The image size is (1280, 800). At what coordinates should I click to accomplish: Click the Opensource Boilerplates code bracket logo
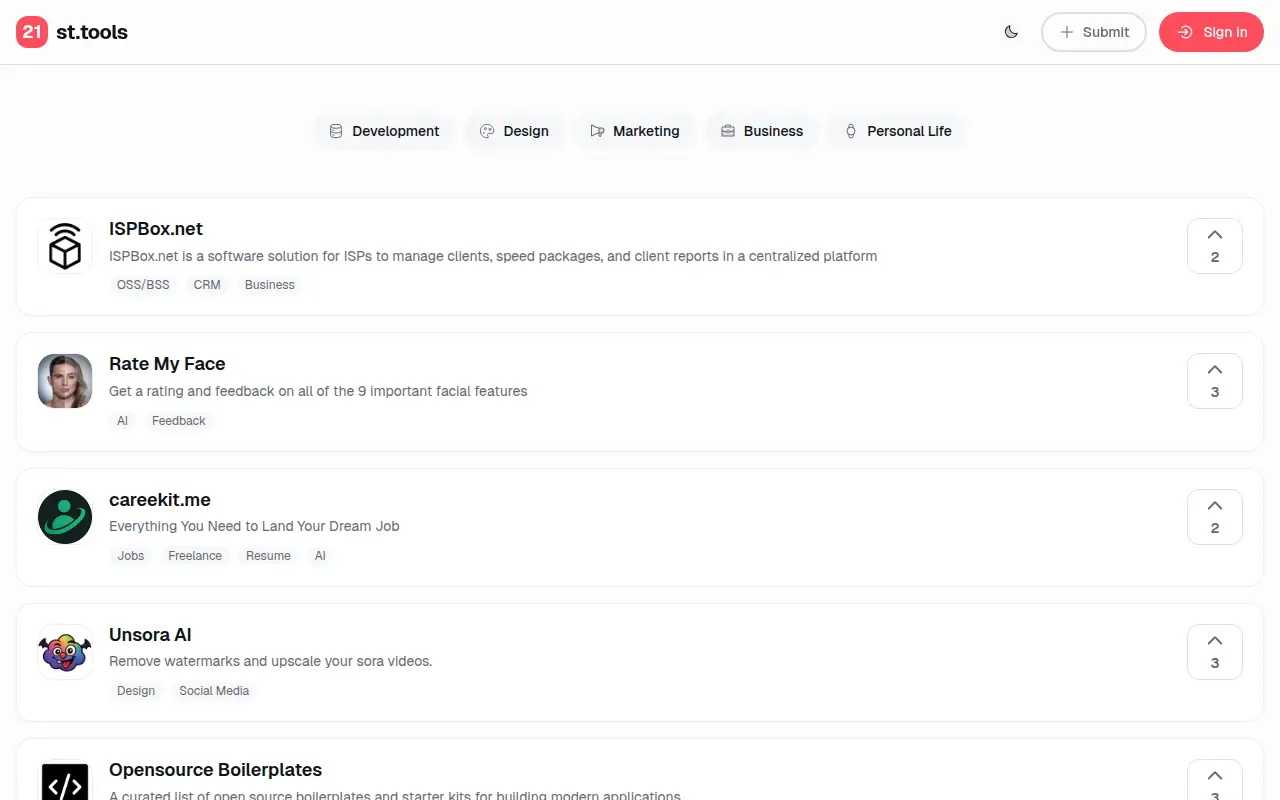pyautogui.click(x=65, y=781)
